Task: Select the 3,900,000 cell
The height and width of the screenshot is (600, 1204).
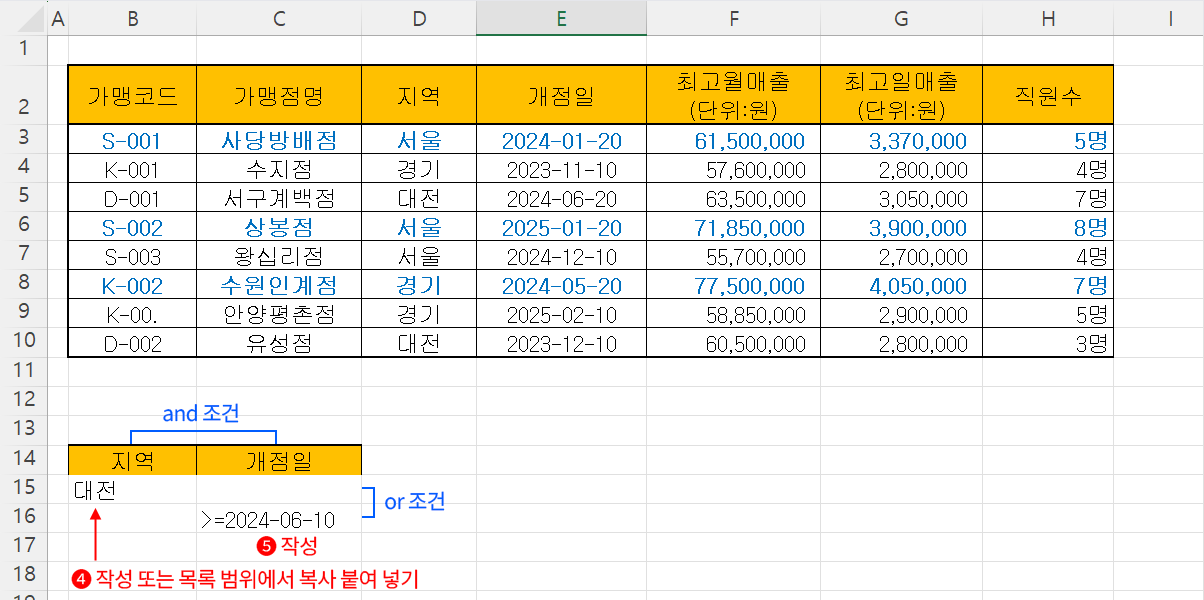Action: pyautogui.click(x=901, y=226)
